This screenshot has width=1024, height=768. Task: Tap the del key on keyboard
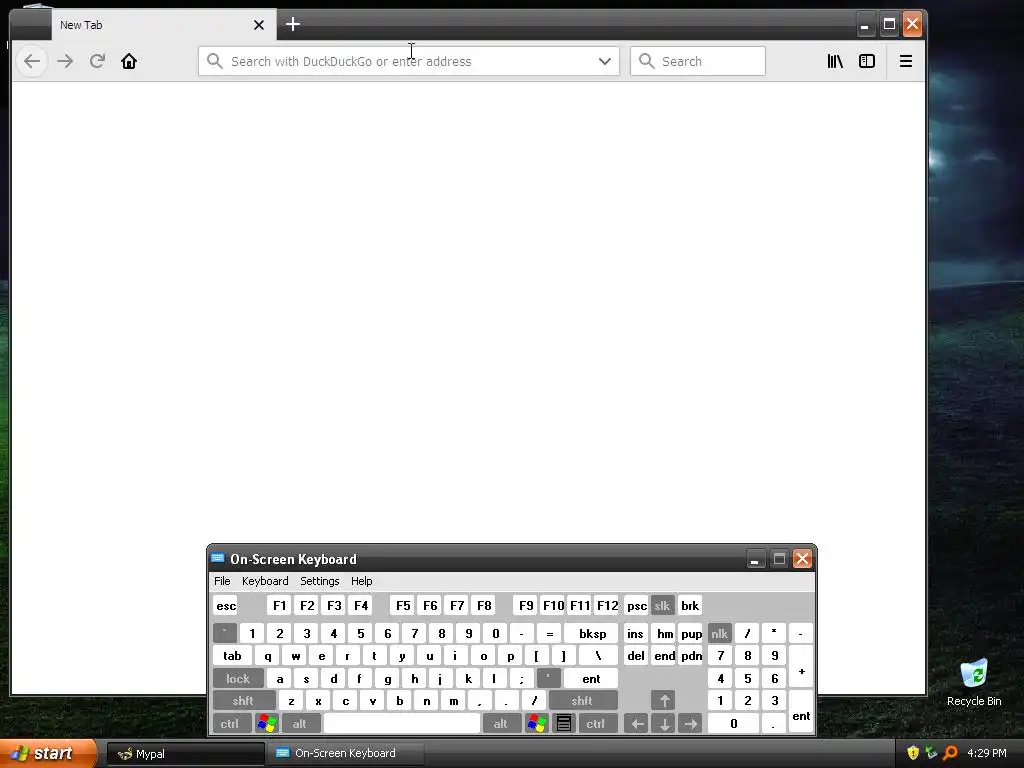pos(636,656)
